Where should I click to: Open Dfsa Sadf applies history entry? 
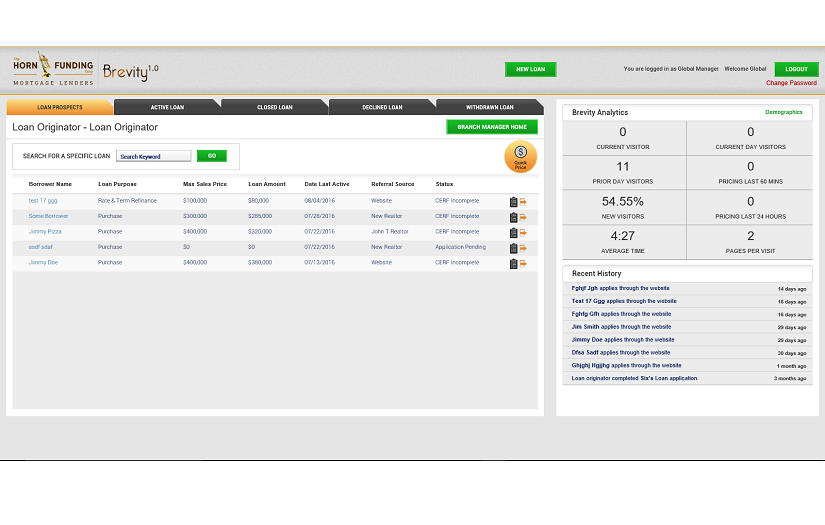click(x=621, y=352)
